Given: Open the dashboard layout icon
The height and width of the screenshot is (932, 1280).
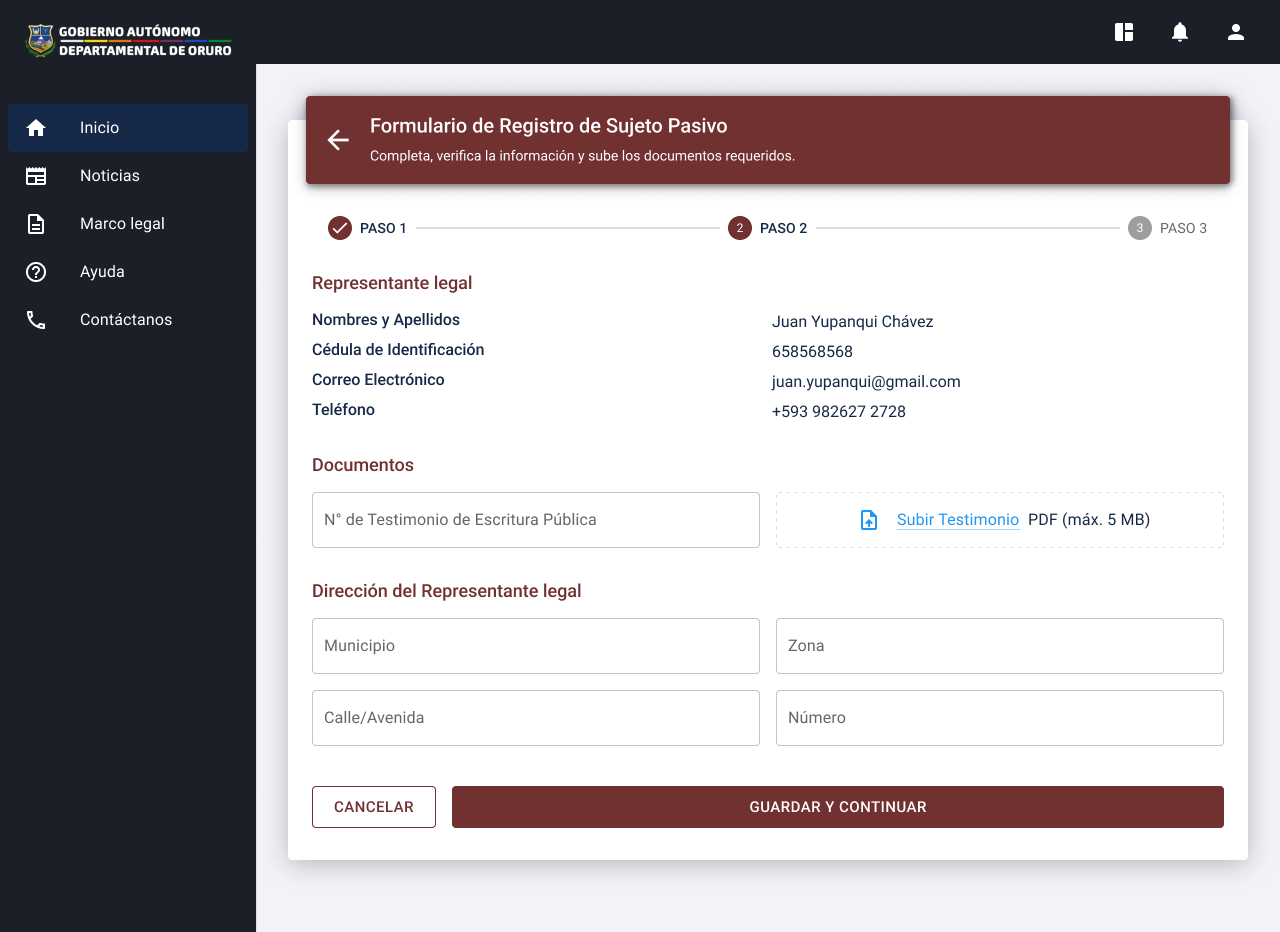Looking at the screenshot, I should [1124, 32].
